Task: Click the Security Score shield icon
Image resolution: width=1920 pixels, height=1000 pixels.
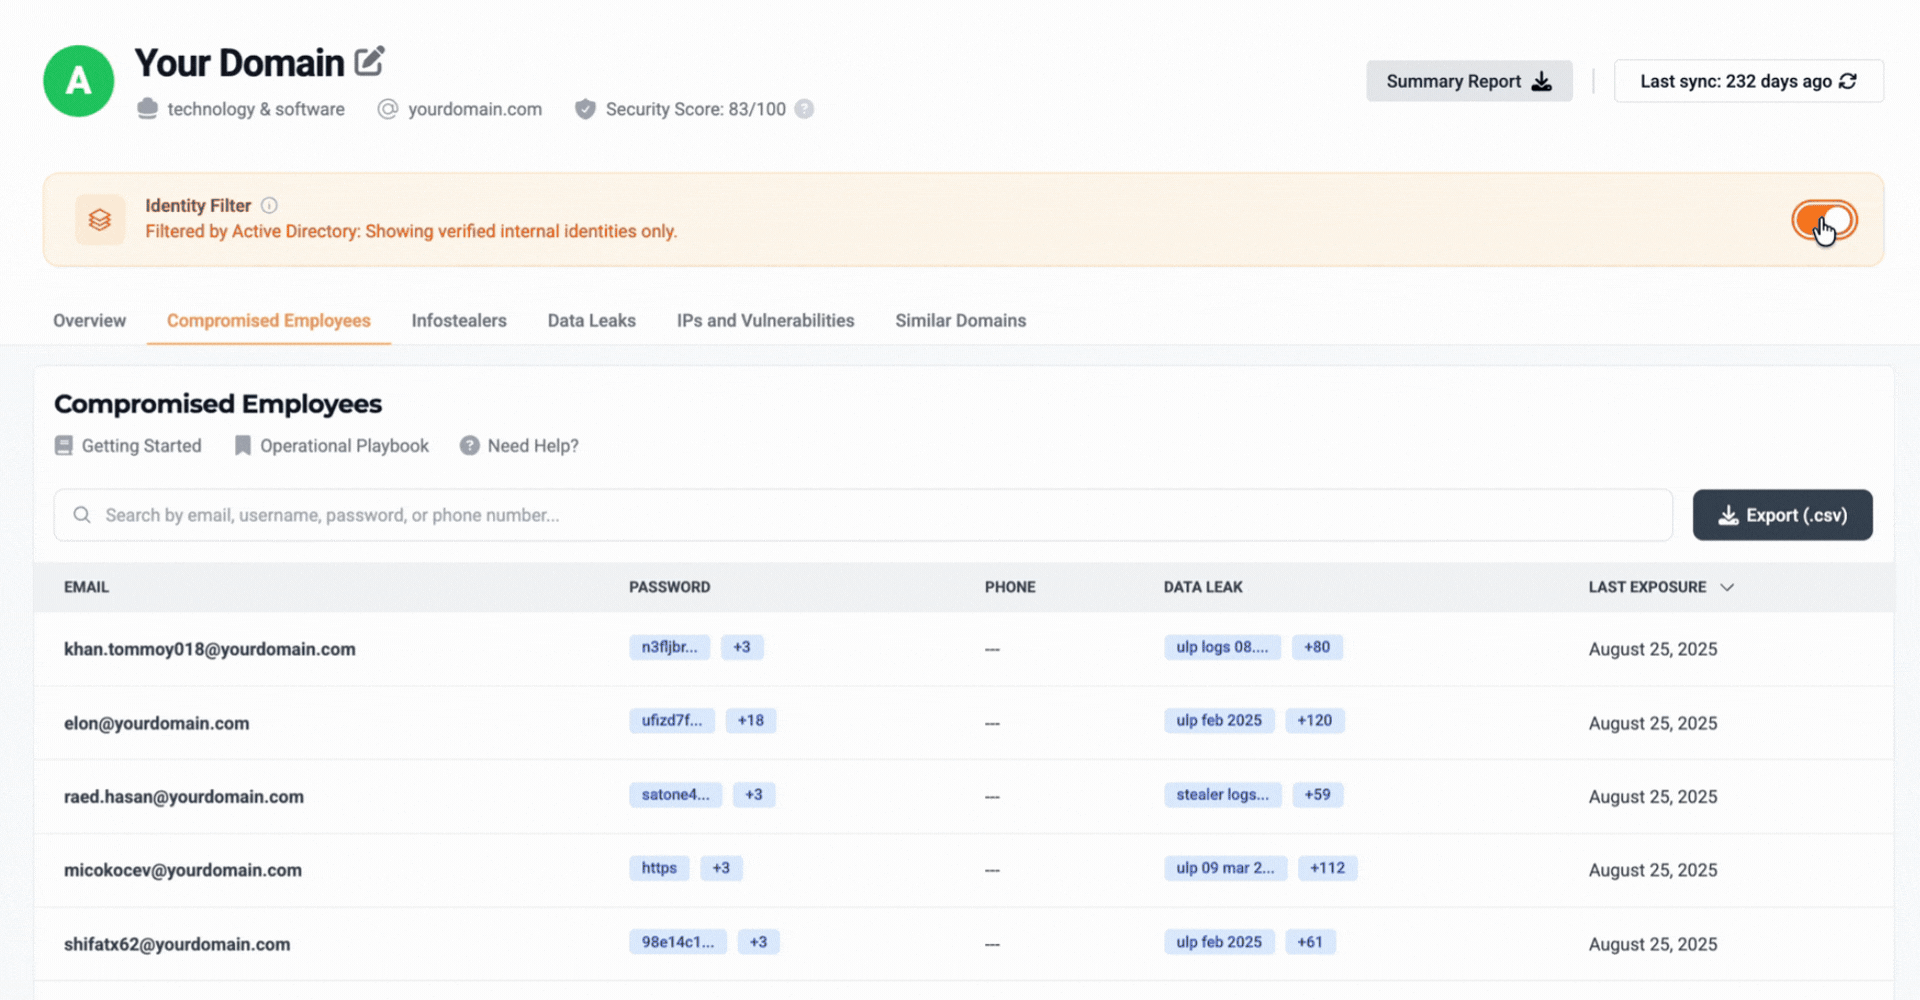Action: click(585, 109)
